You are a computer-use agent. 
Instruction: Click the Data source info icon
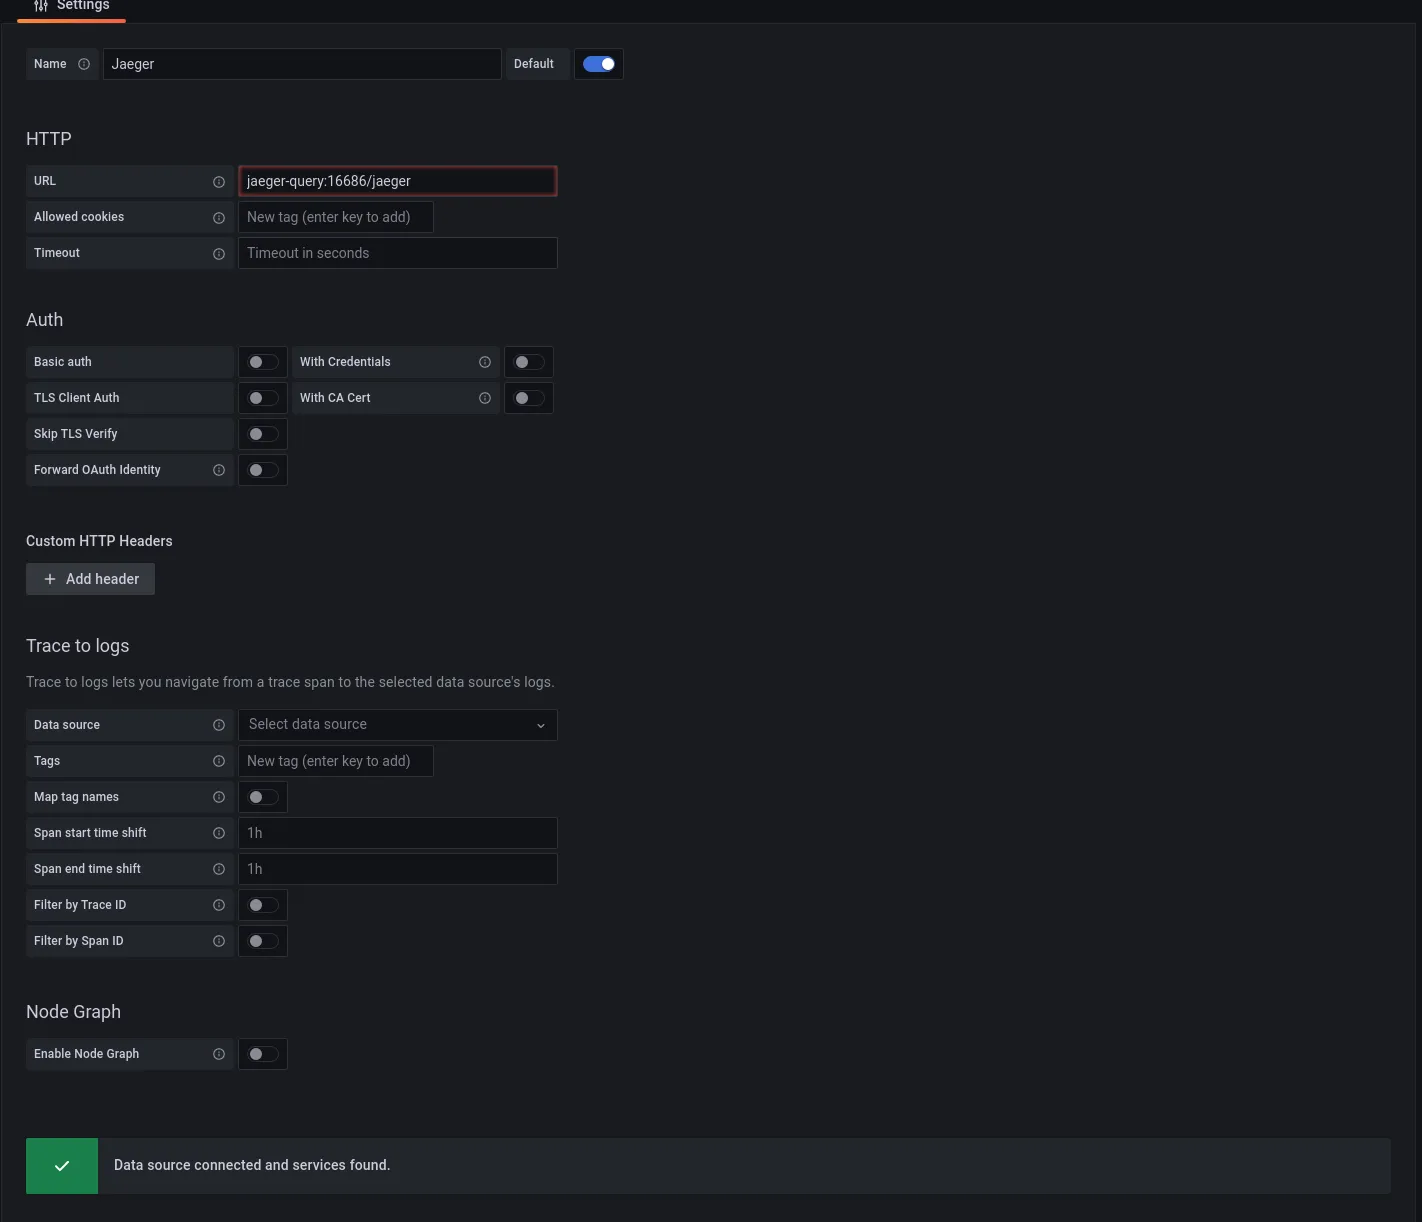click(219, 725)
